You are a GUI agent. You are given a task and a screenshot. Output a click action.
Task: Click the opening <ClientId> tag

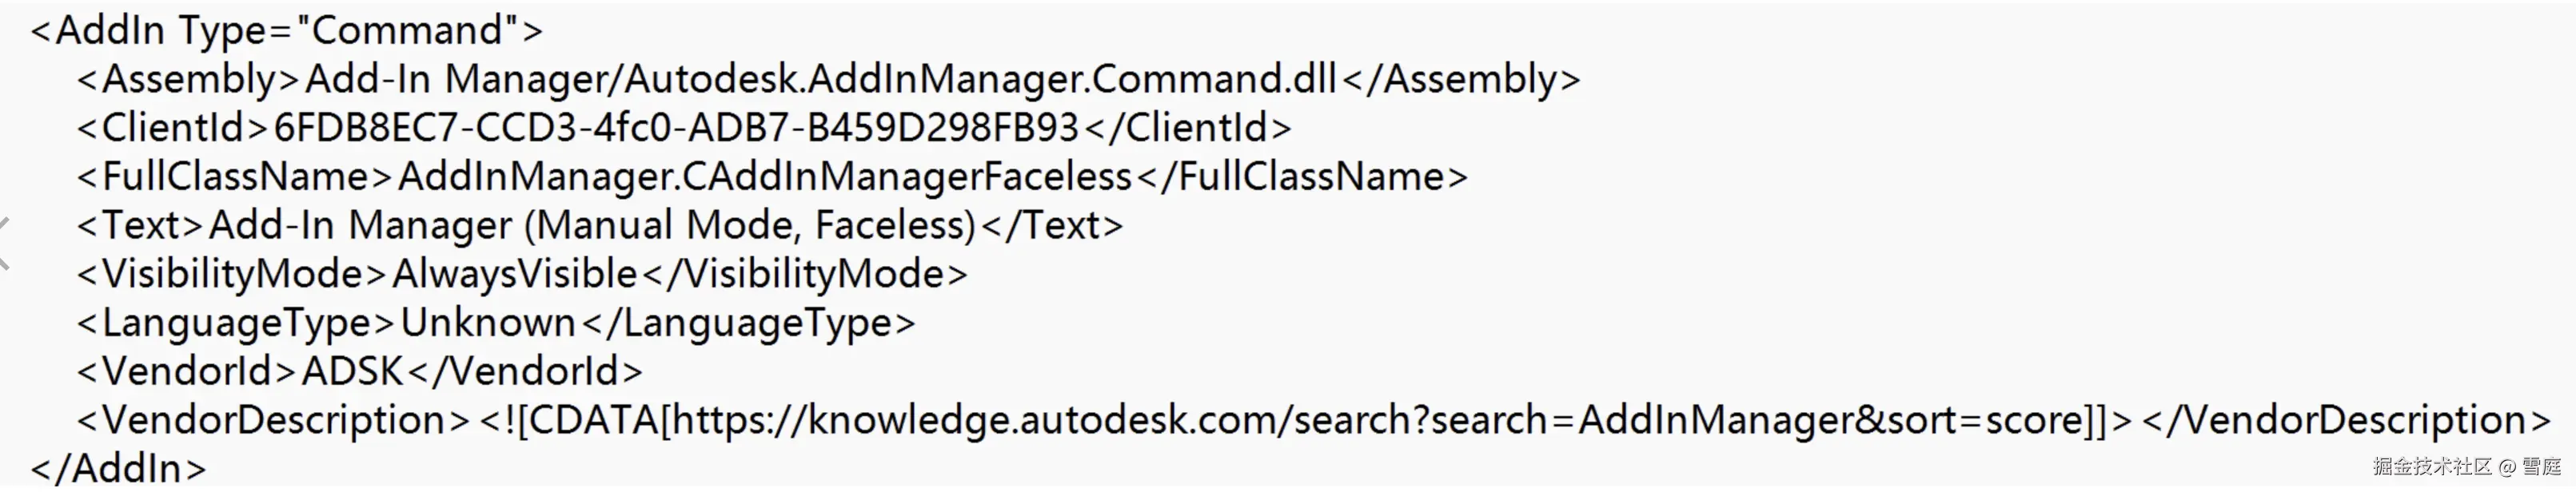172,128
